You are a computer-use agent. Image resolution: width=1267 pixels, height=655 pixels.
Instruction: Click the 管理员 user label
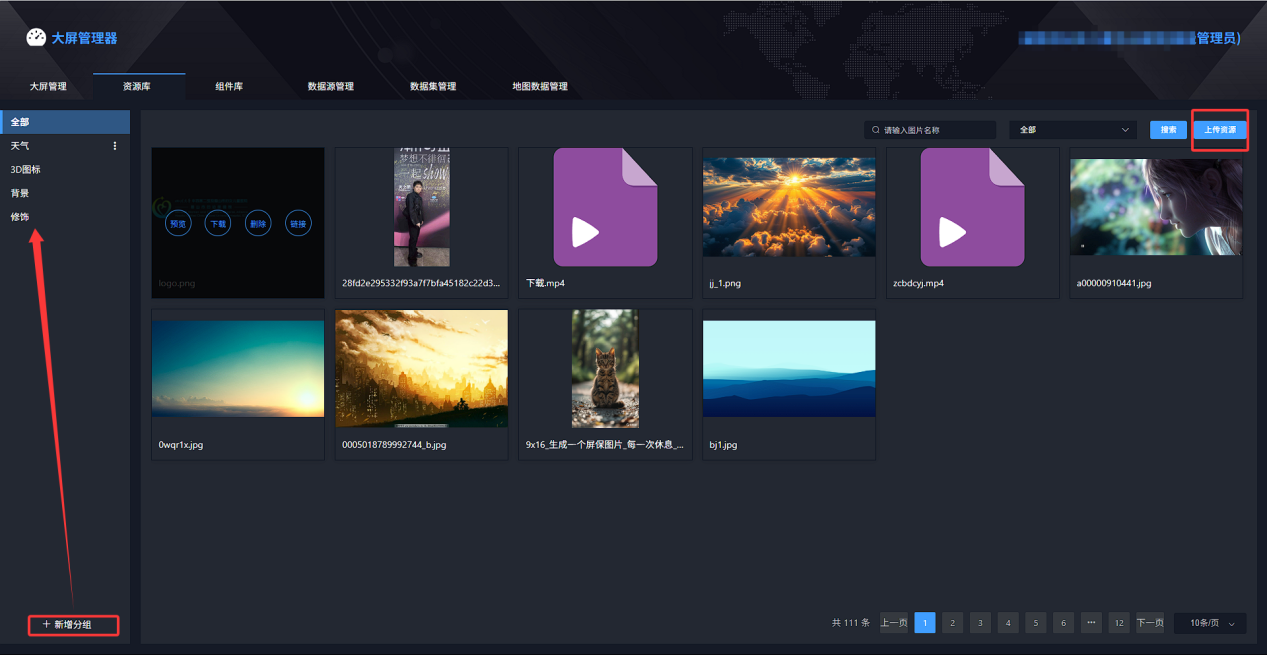click(1218, 38)
